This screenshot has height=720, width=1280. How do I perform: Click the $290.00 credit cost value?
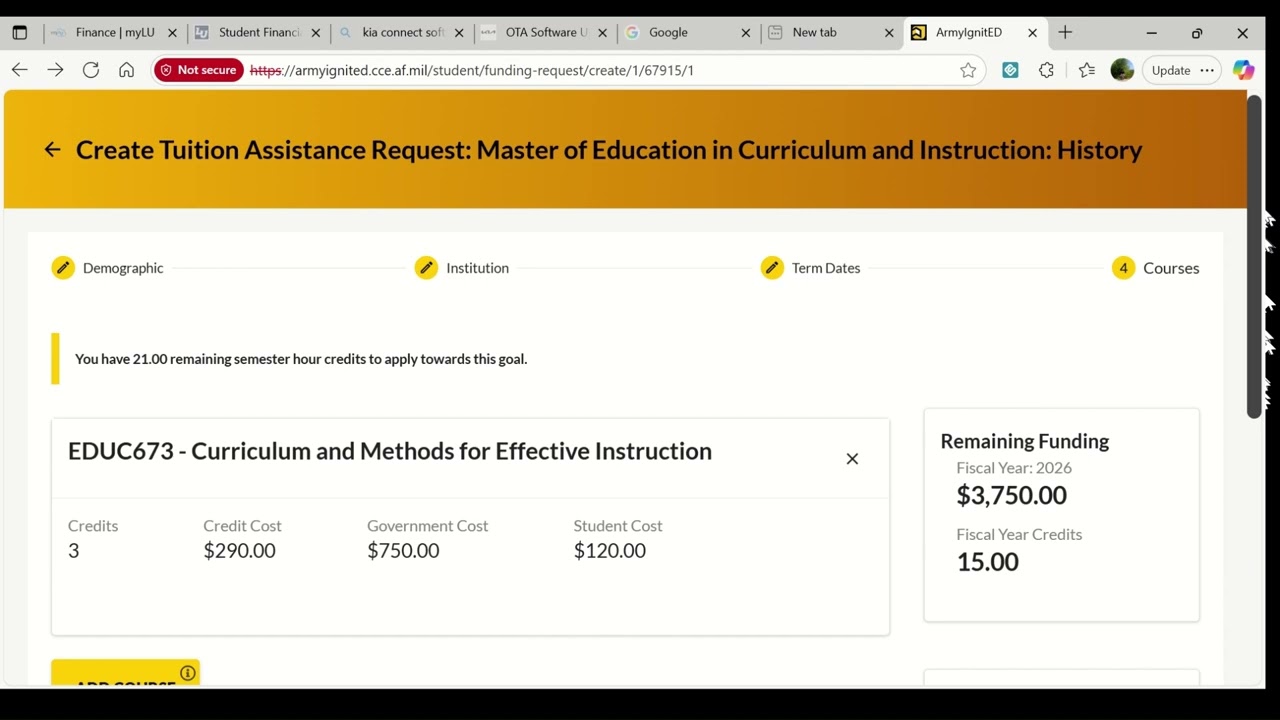tap(239, 551)
